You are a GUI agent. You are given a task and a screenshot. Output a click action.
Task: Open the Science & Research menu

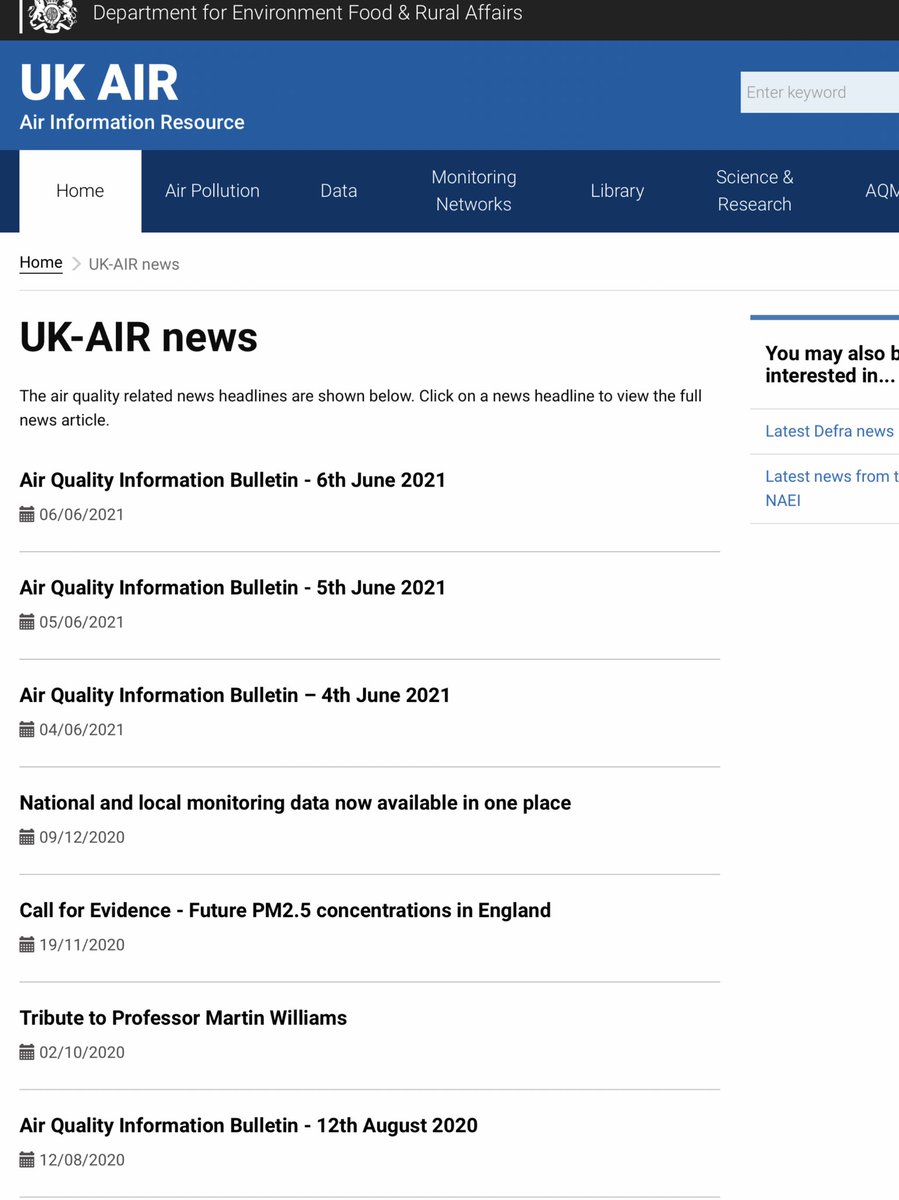pos(754,191)
